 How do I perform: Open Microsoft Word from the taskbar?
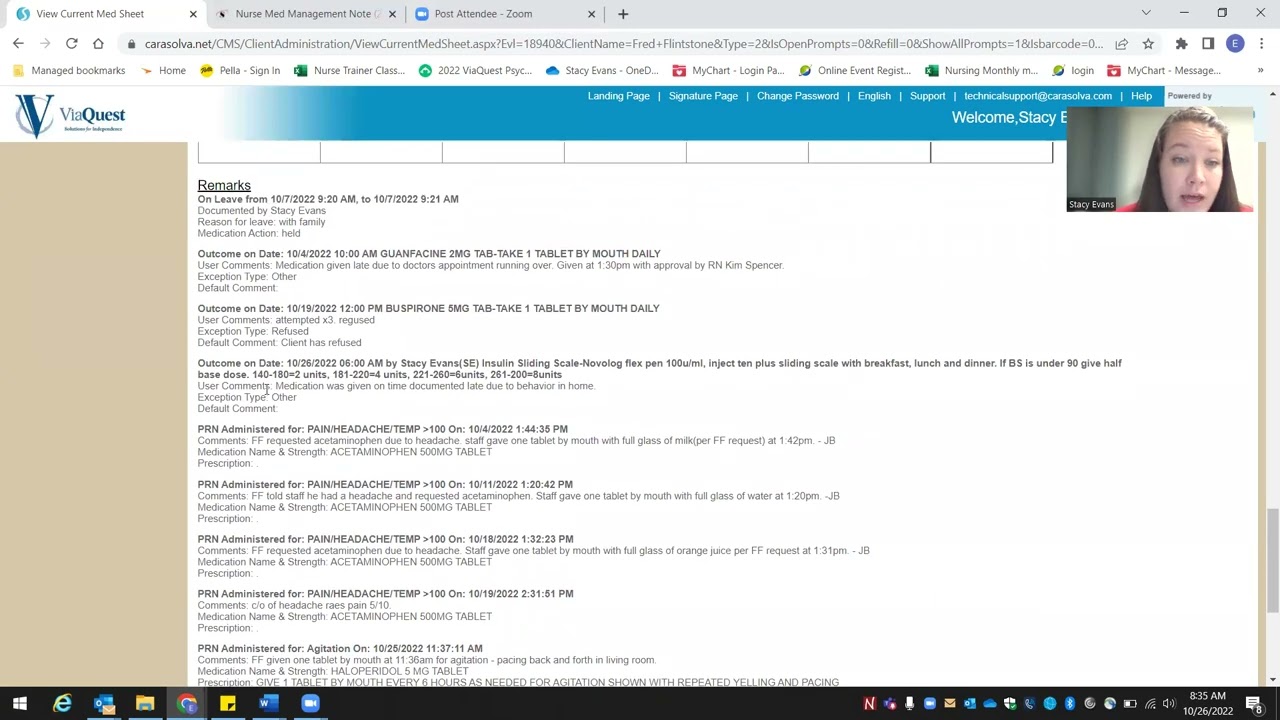pyautogui.click(x=268, y=704)
